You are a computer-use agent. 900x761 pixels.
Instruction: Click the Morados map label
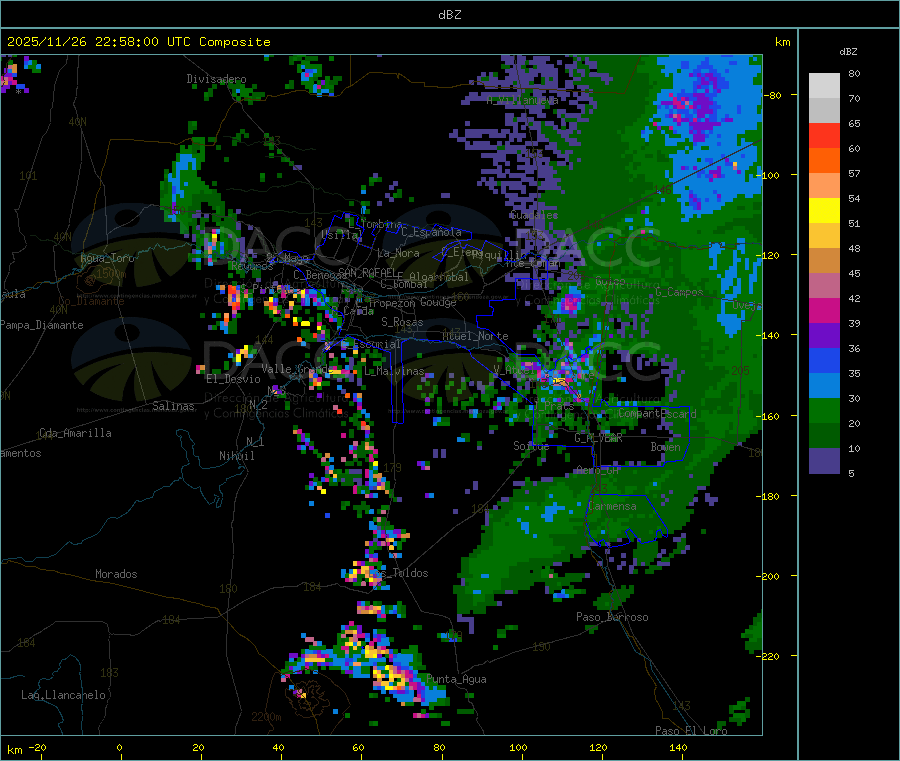tap(116, 574)
